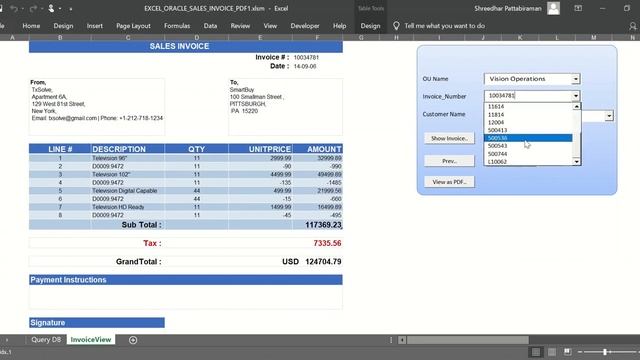Screen dimensions: 640x360
Task: Open the Formulas ribbon tab
Action: 177,26
